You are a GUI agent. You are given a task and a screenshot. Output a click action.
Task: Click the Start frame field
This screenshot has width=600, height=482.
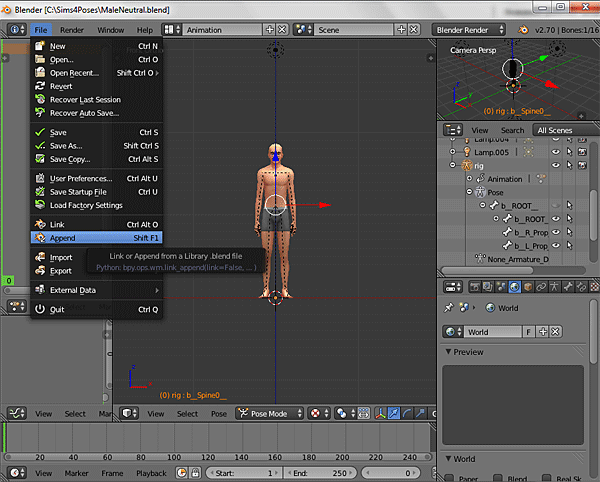(x=243, y=473)
